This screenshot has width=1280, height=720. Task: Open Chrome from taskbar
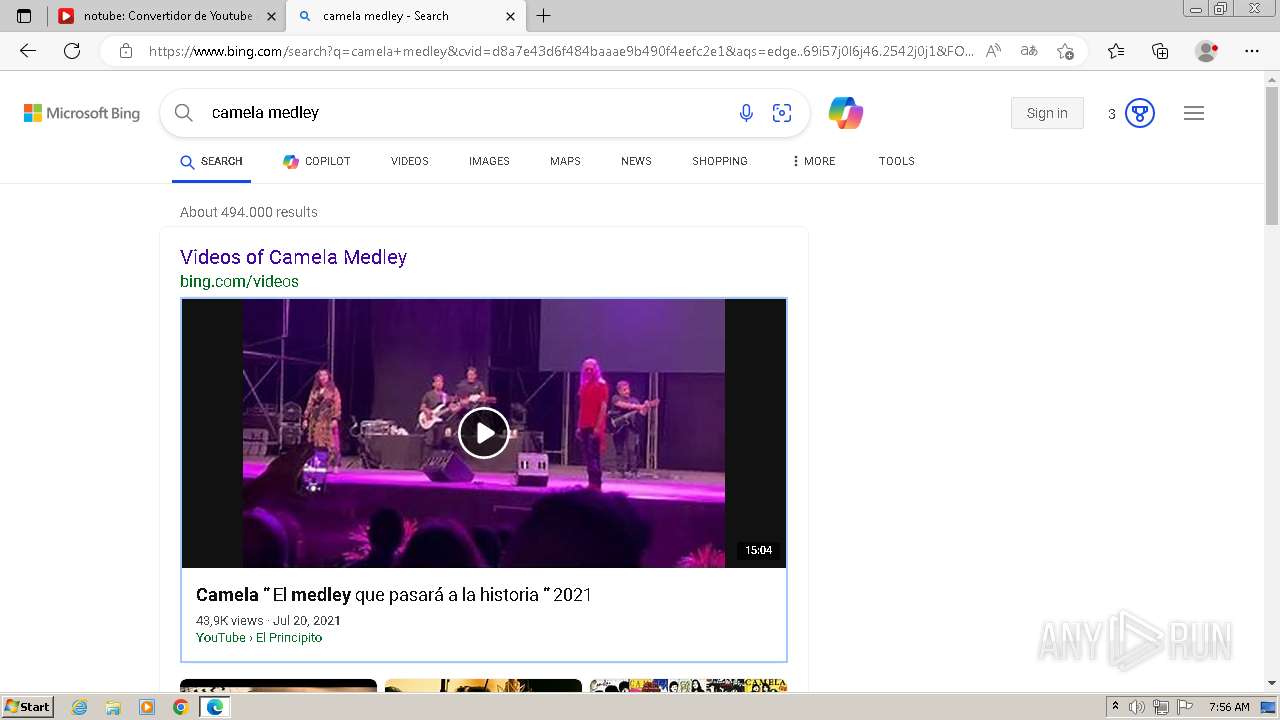180,707
